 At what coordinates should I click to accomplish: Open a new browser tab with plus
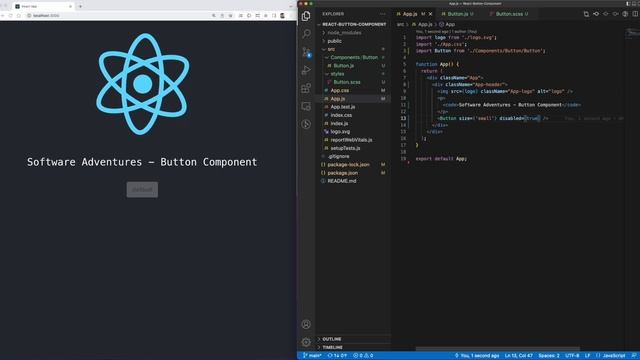point(80,6)
